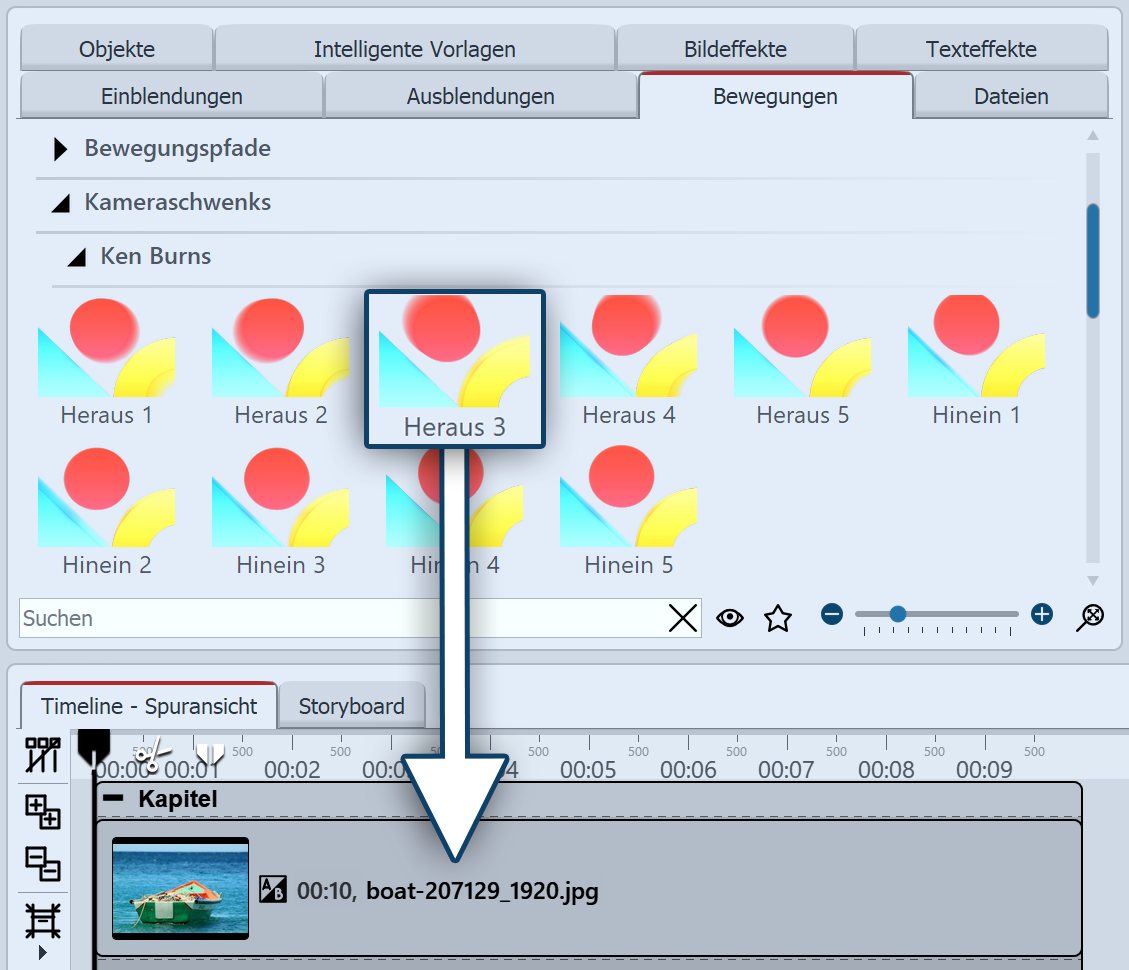Collapse the Kapitel track with minus
1129x970 pixels.
tap(113, 797)
